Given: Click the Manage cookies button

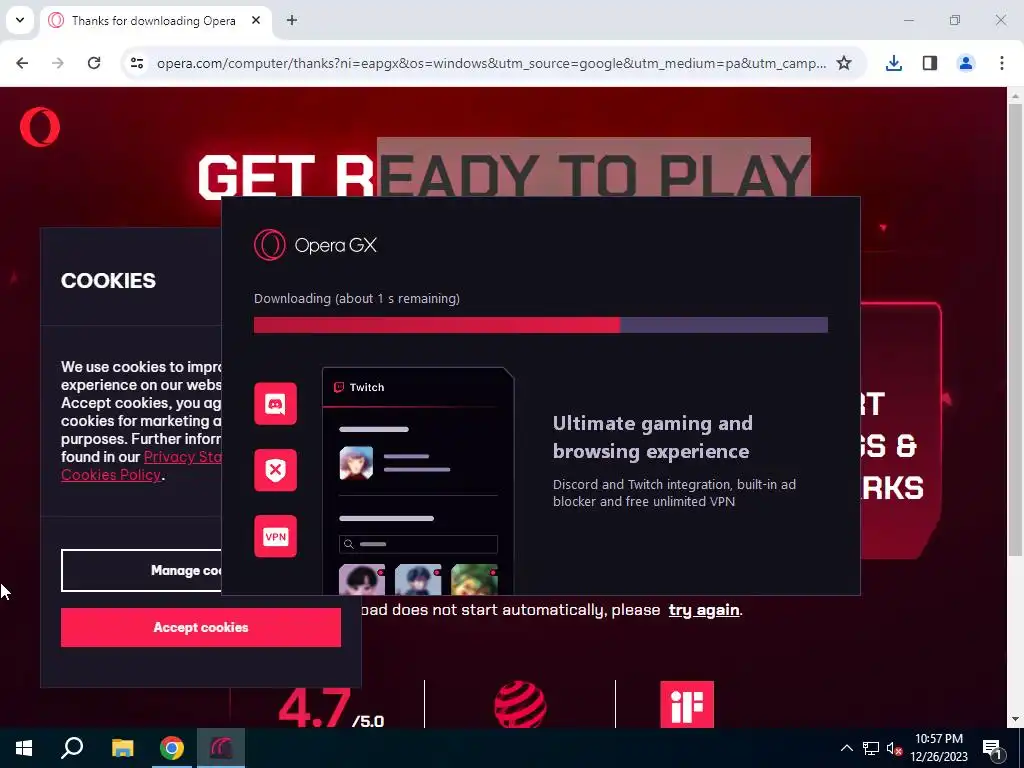Looking at the screenshot, I should (x=141, y=571).
